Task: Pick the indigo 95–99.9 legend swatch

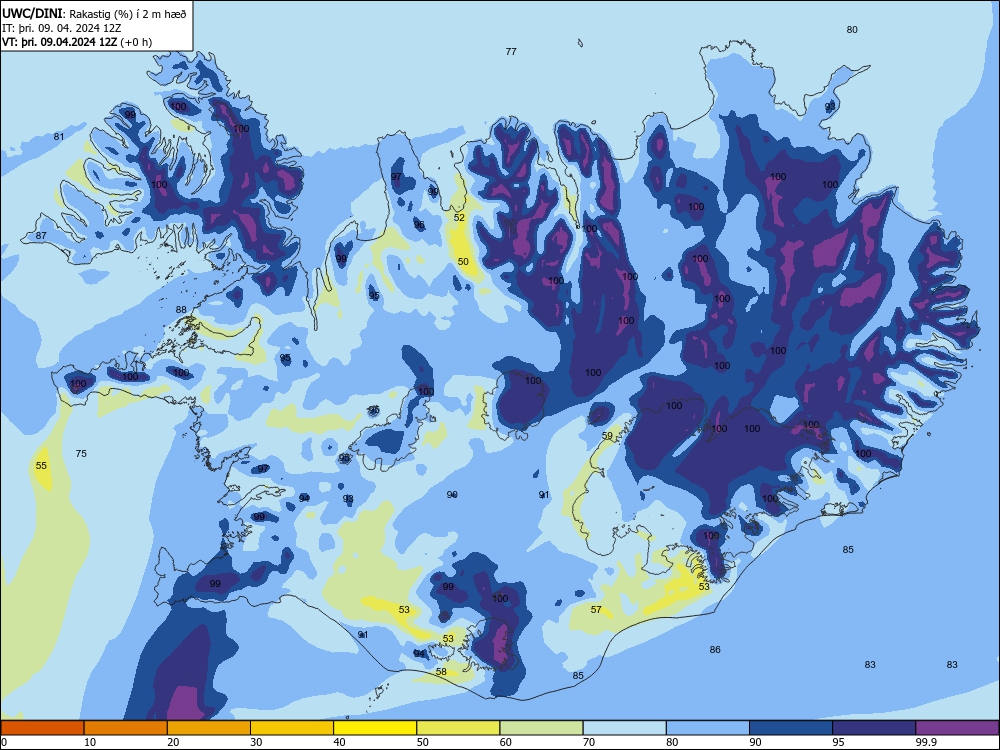Action: [874, 728]
